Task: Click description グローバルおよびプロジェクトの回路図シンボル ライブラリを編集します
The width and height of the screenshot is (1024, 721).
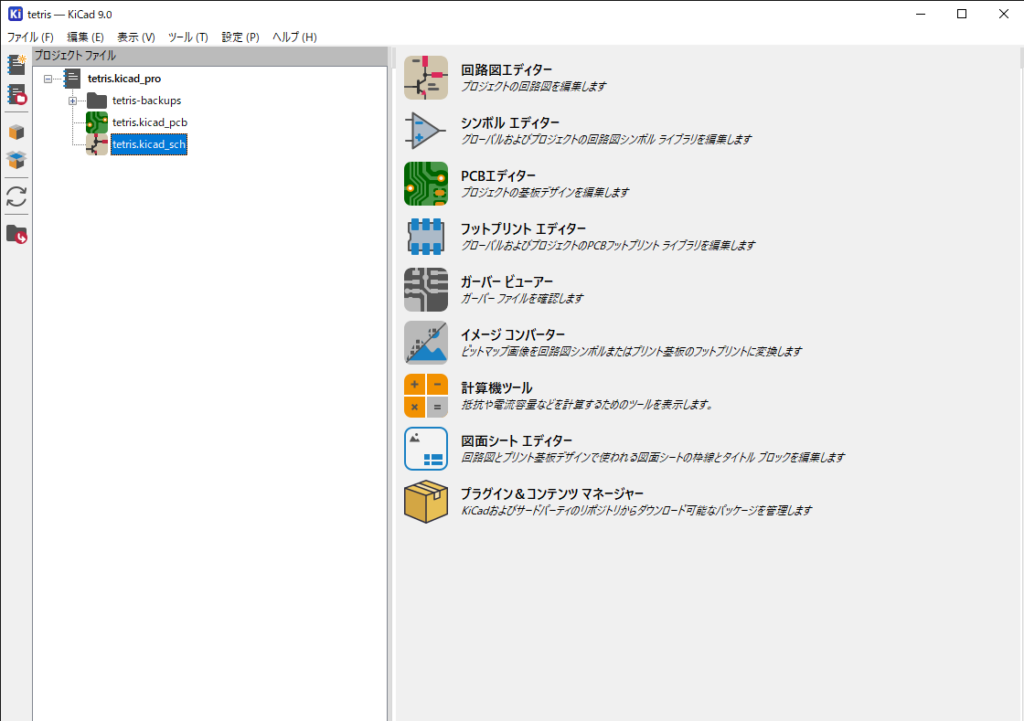Action: click(607, 139)
